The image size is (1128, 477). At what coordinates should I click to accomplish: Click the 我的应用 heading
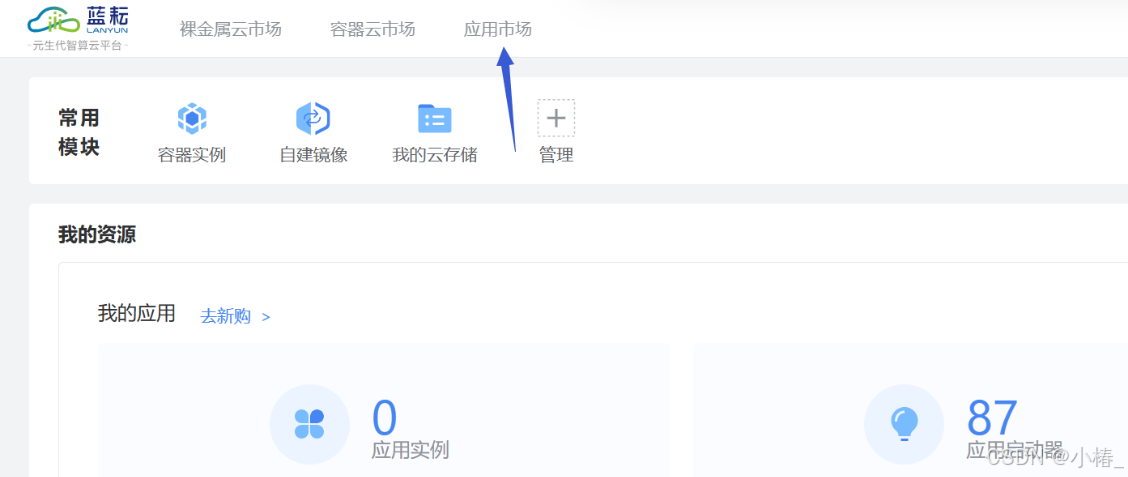pyautogui.click(x=137, y=314)
